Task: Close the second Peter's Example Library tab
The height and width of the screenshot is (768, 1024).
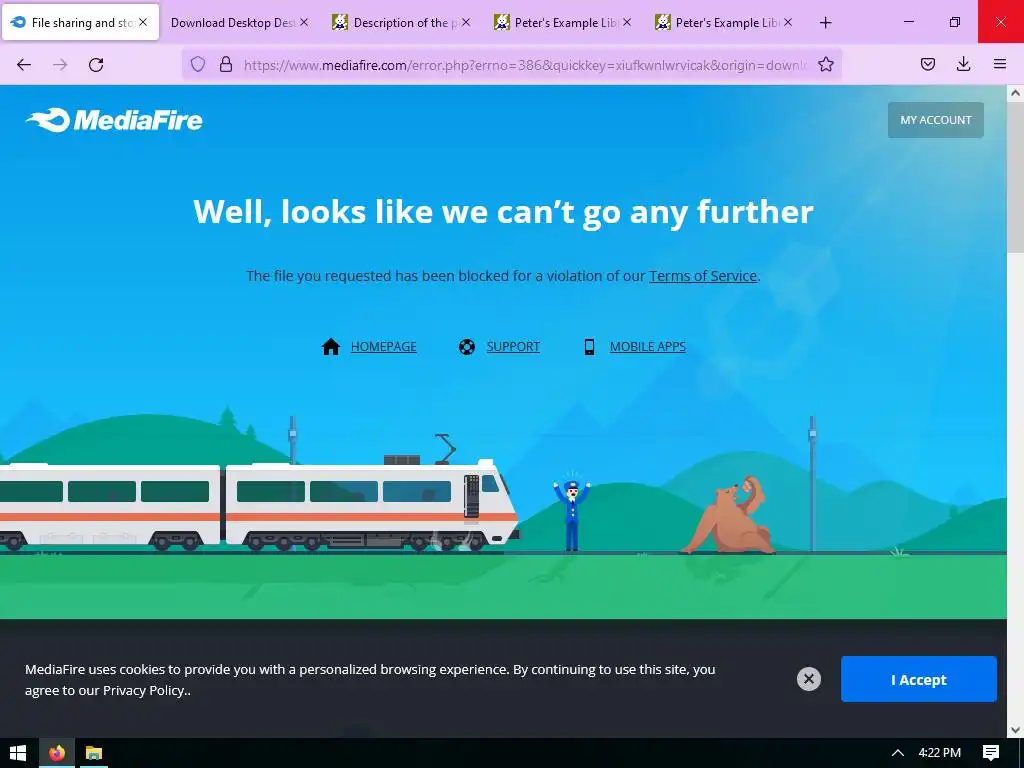Action: coord(788,22)
